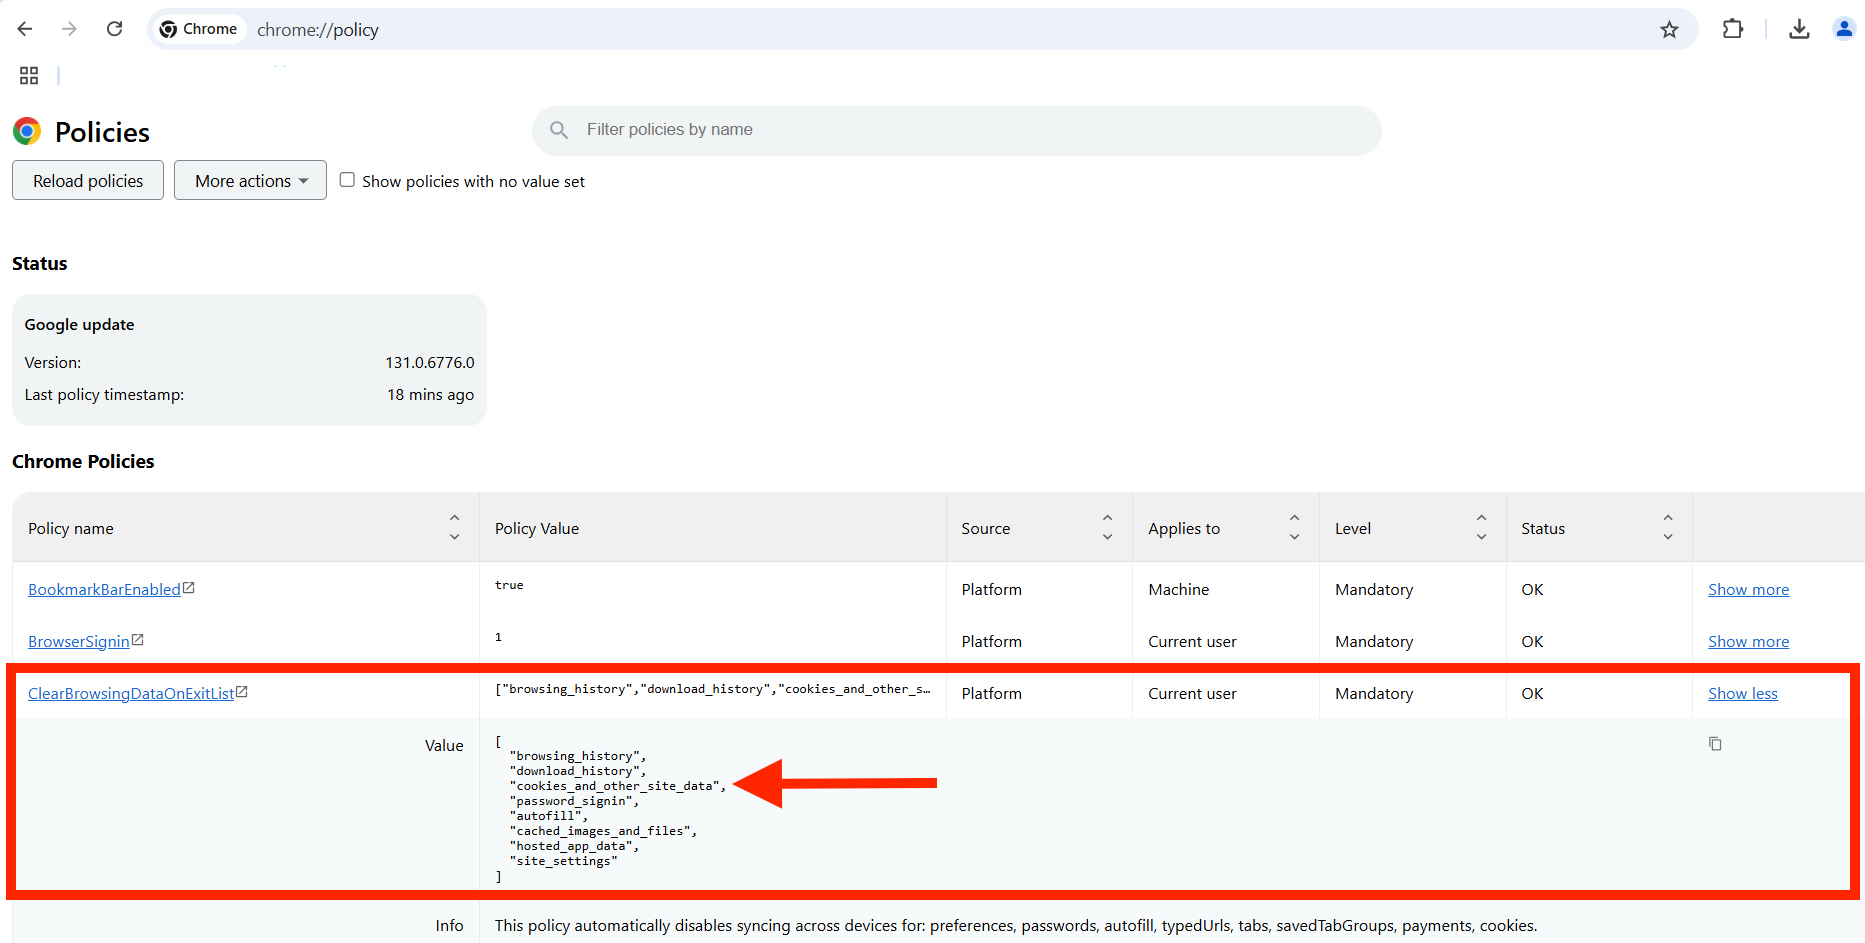Viewport: 1865px width, 943px height.
Task: Click the search magnifier icon in filter field
Action: pos(559,130)
